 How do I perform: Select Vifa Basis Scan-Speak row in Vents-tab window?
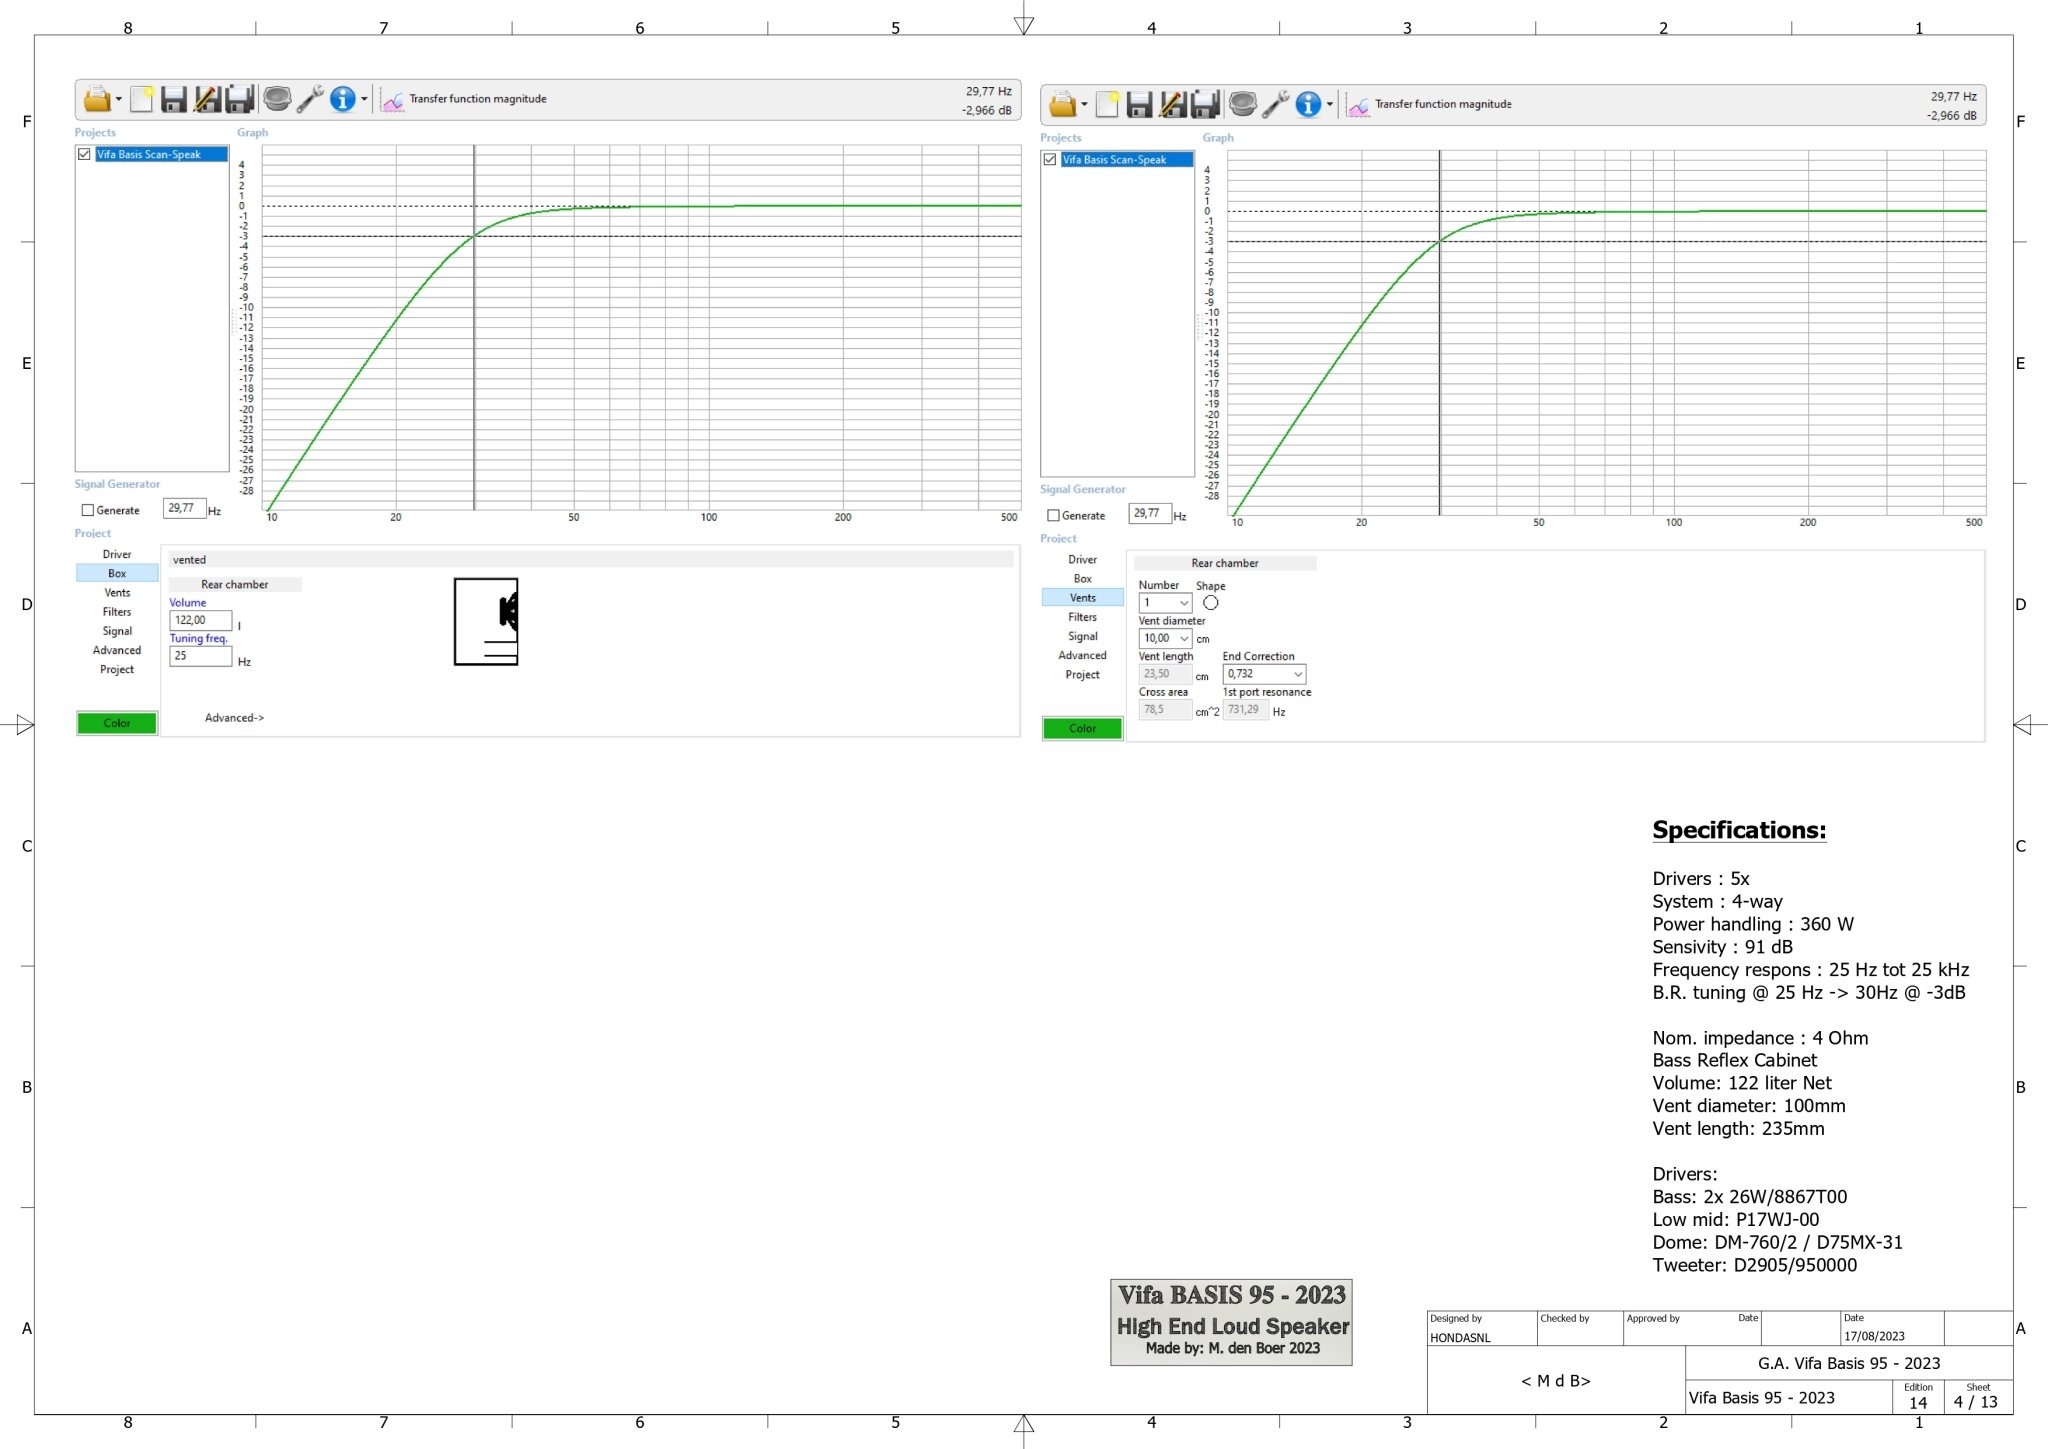(1126, 159)
